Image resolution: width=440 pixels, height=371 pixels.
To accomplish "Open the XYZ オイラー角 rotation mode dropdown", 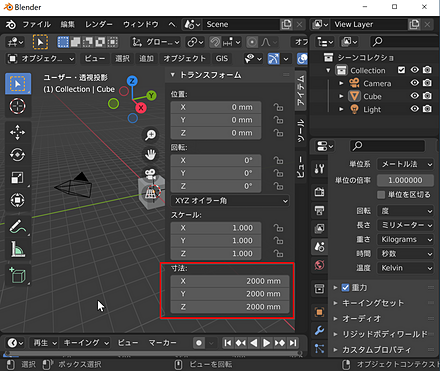I will coord(230,201).
